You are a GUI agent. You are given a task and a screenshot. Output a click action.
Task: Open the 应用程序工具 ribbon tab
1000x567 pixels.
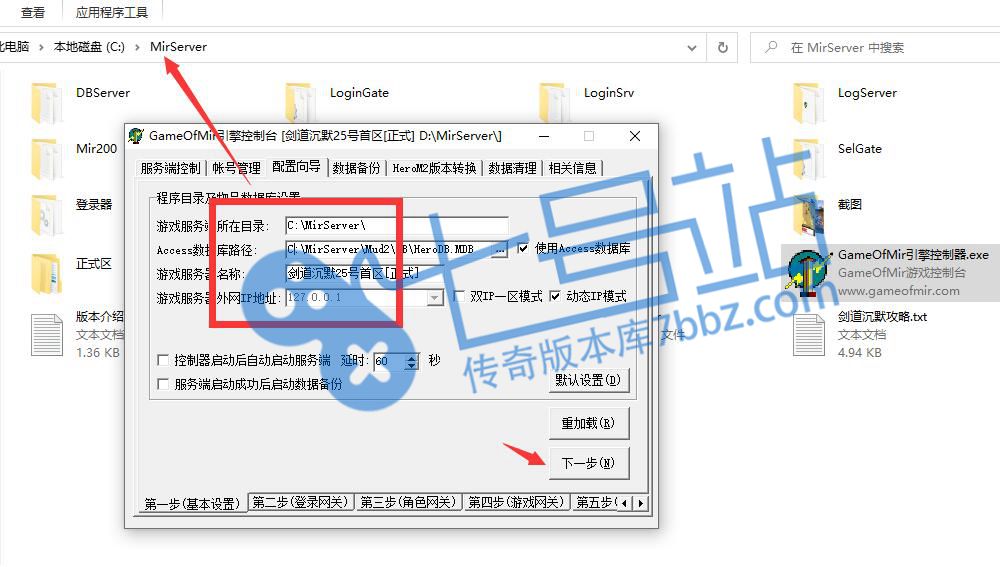(x=111, y=12)
